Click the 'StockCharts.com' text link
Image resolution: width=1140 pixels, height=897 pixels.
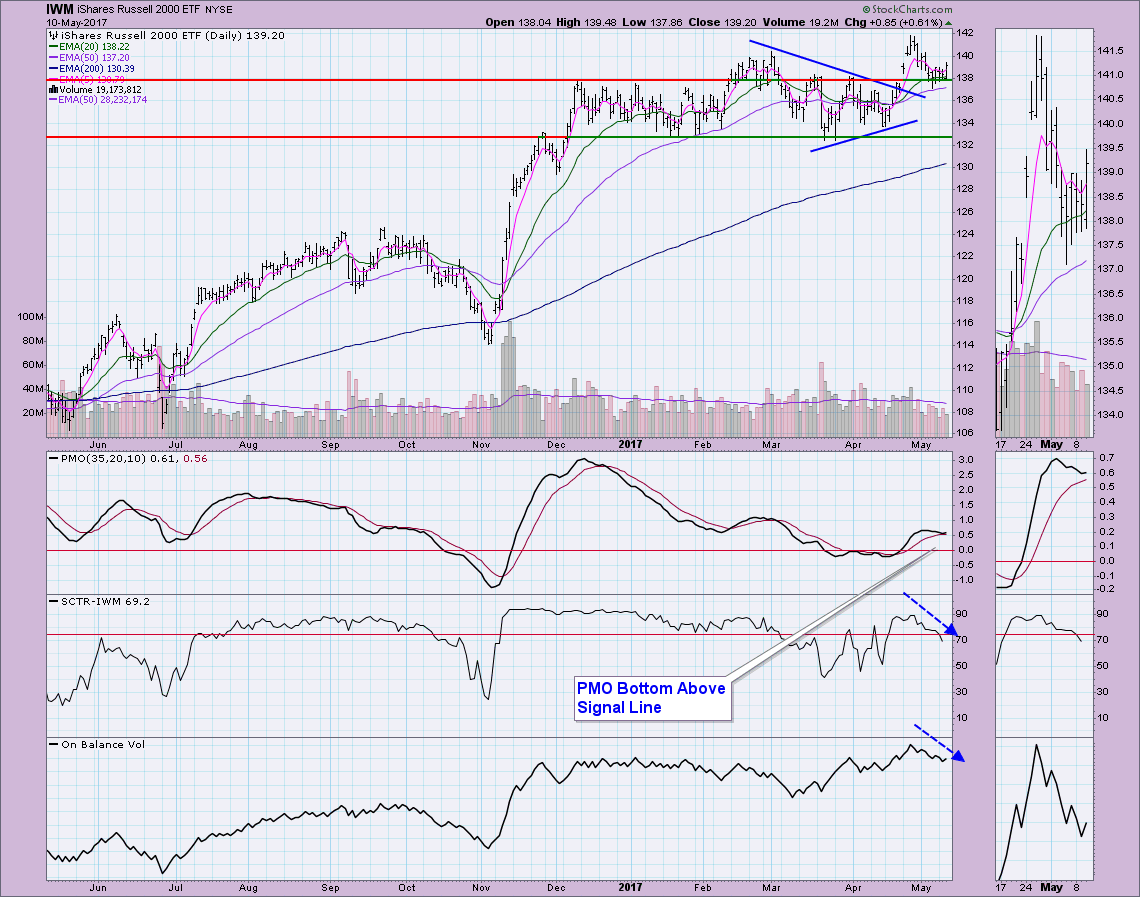(x=912, y=9)
